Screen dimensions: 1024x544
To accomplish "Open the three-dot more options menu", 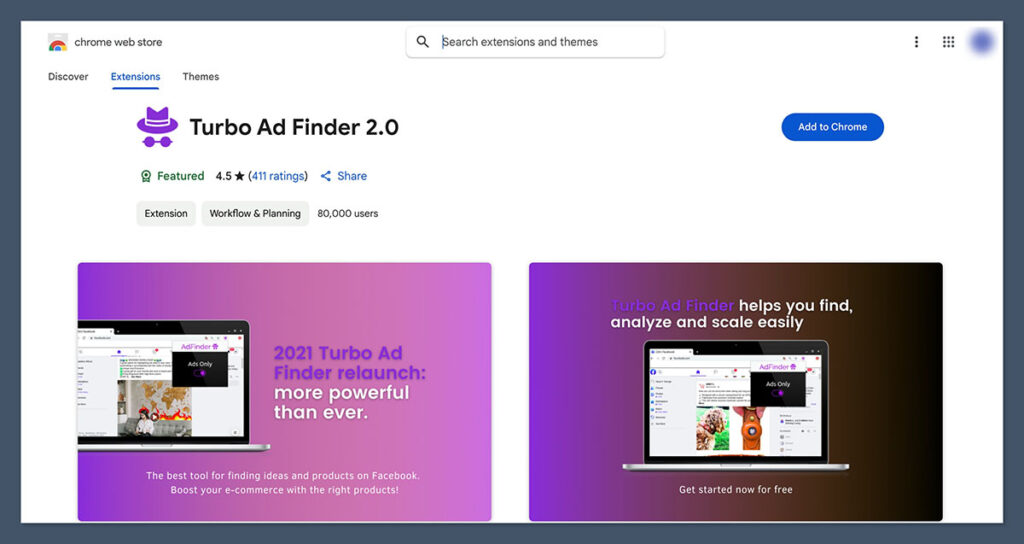I will click(x=916, y=42).
